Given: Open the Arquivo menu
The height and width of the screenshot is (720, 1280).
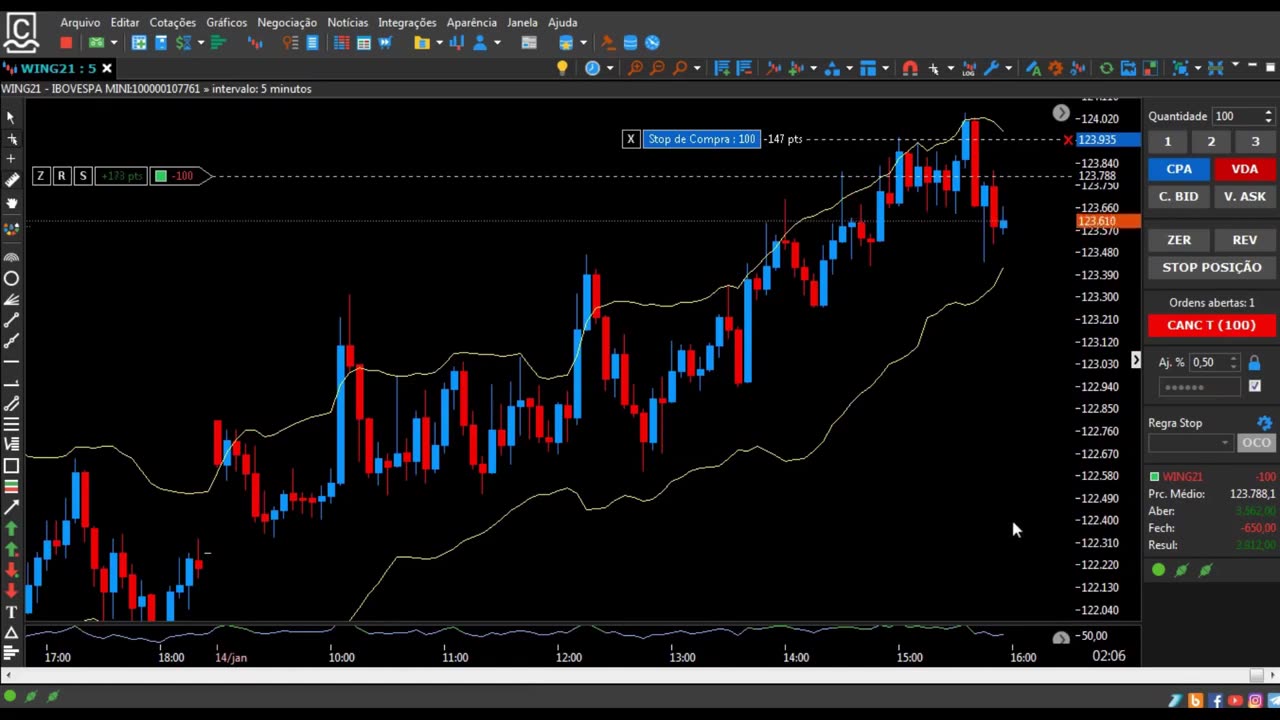Looking at the screenshot, I should (x=80, y=22).
